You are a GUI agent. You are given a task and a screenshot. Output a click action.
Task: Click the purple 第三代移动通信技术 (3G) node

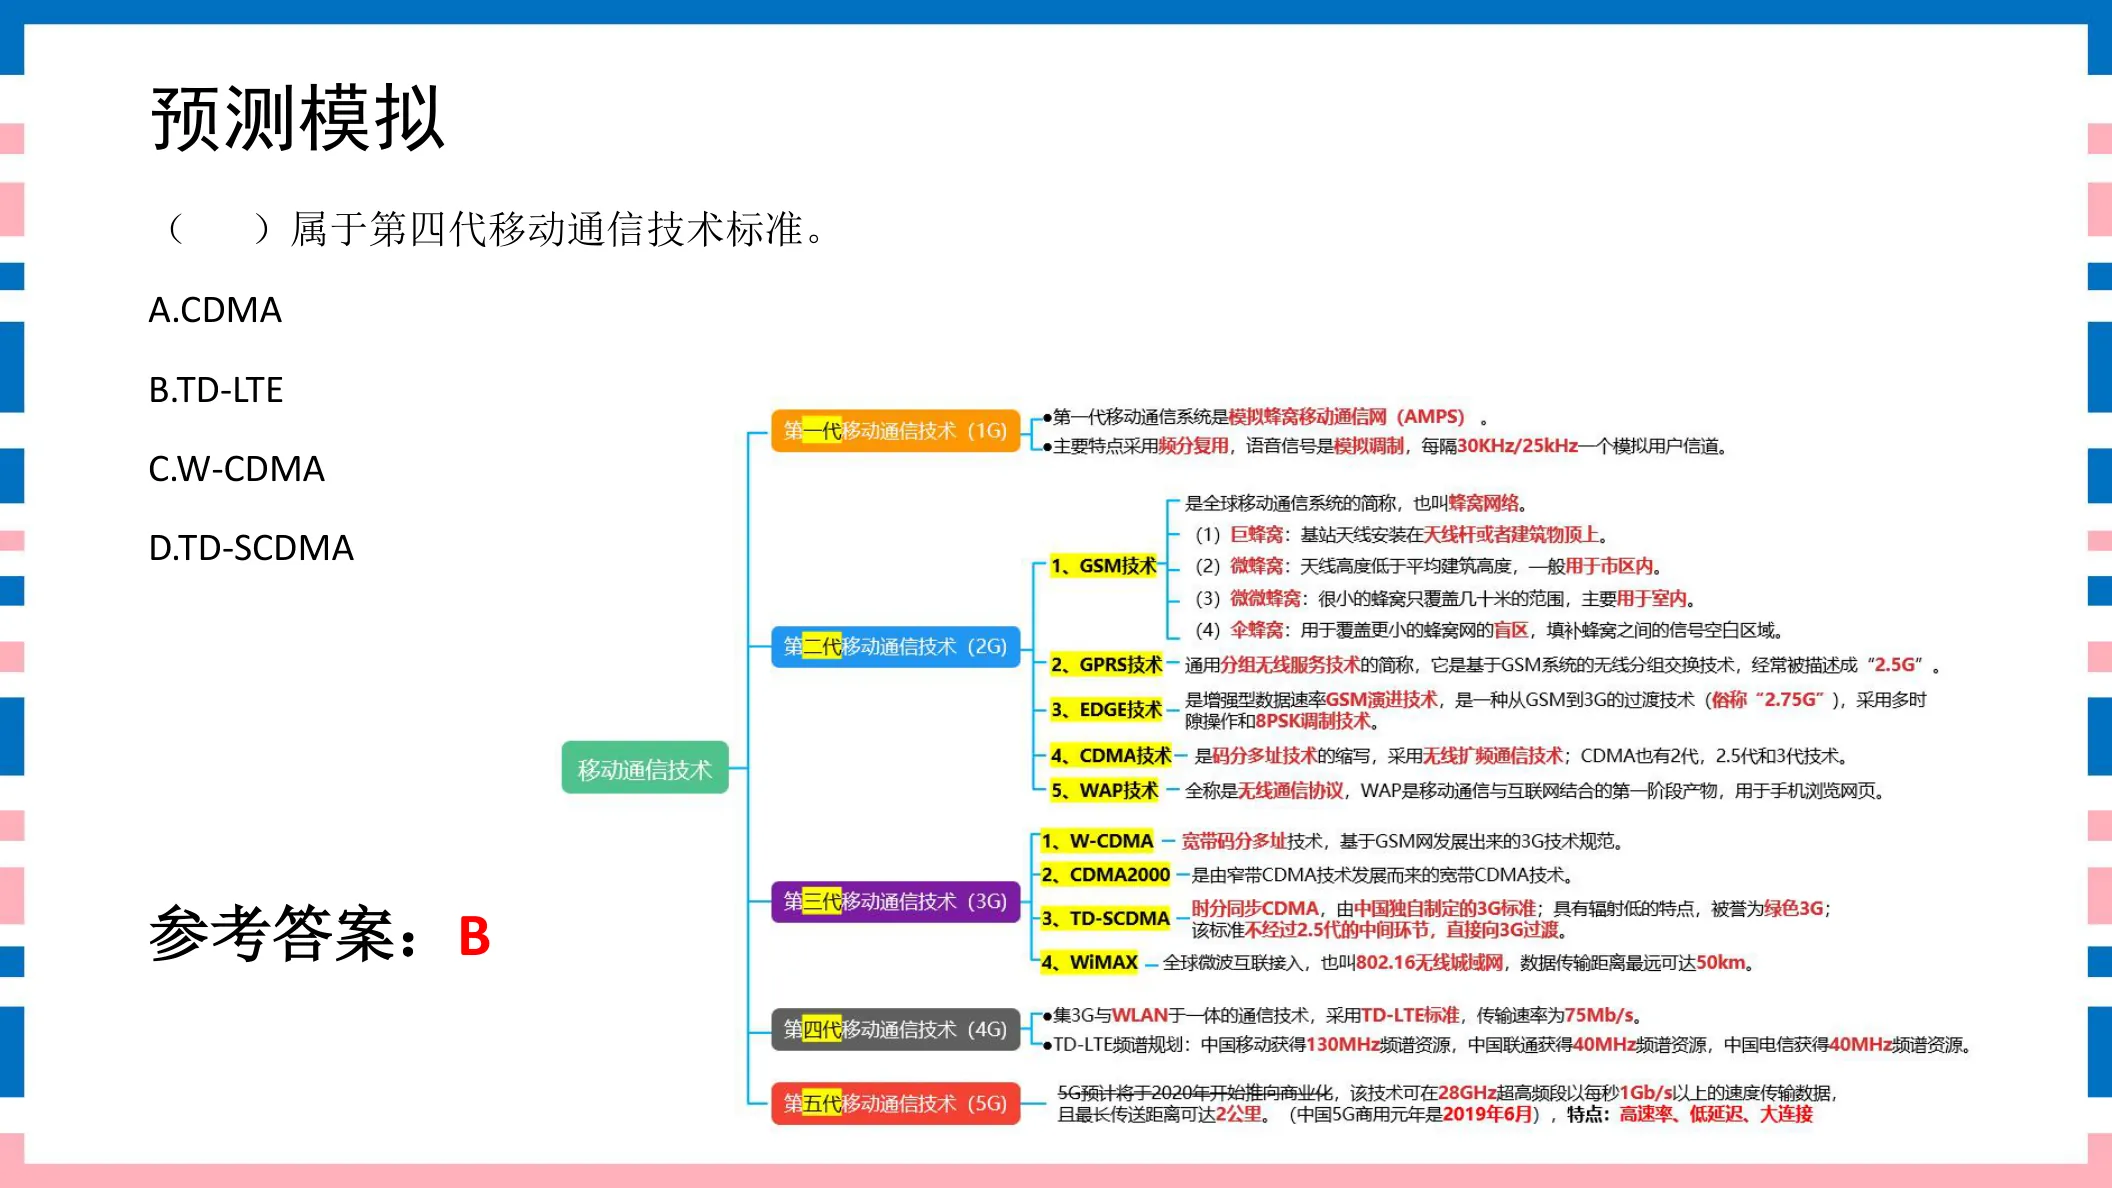click(895, 901)
